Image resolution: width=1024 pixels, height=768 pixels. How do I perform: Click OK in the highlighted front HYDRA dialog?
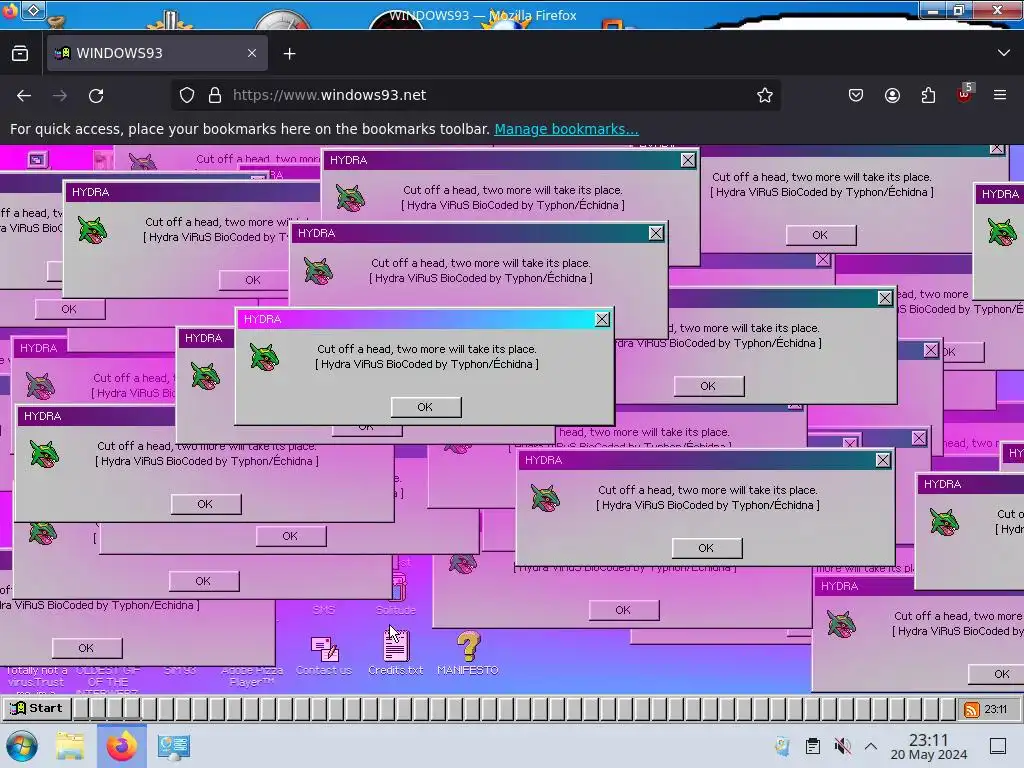pyautogui.click(x=426, y=407)
